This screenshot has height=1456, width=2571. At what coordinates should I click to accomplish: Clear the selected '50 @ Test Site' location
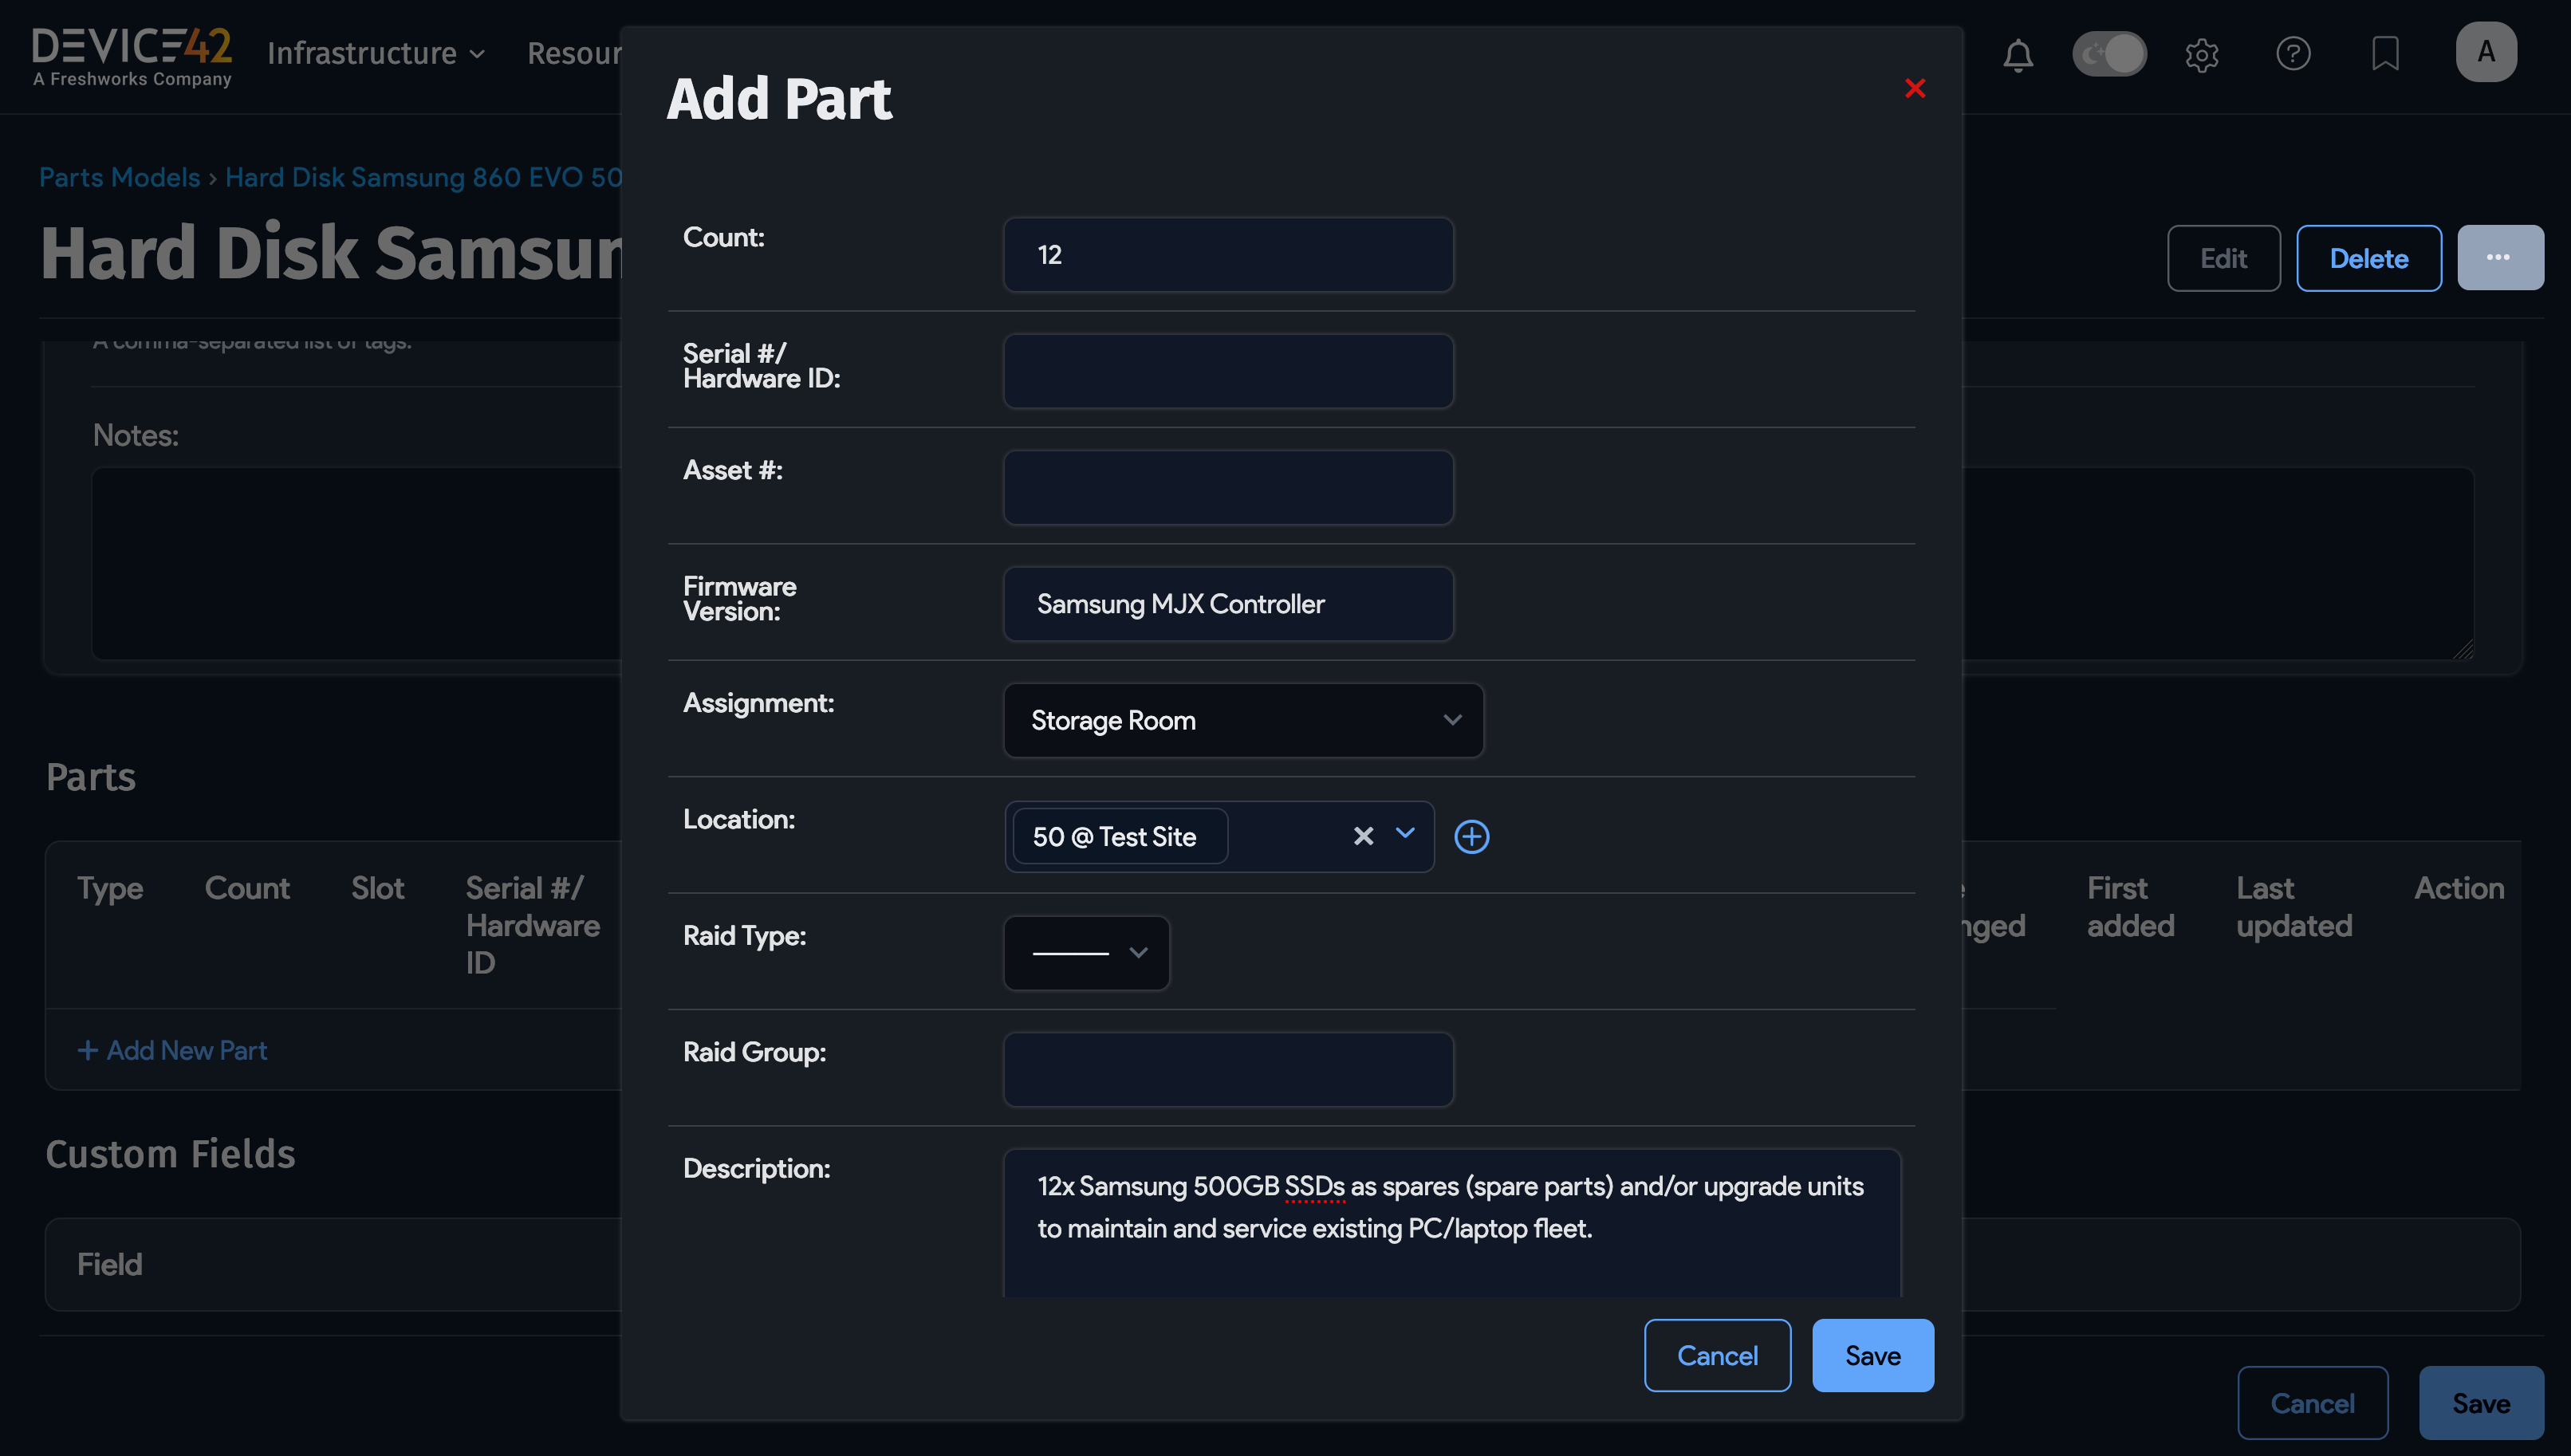click(1363, 836)
